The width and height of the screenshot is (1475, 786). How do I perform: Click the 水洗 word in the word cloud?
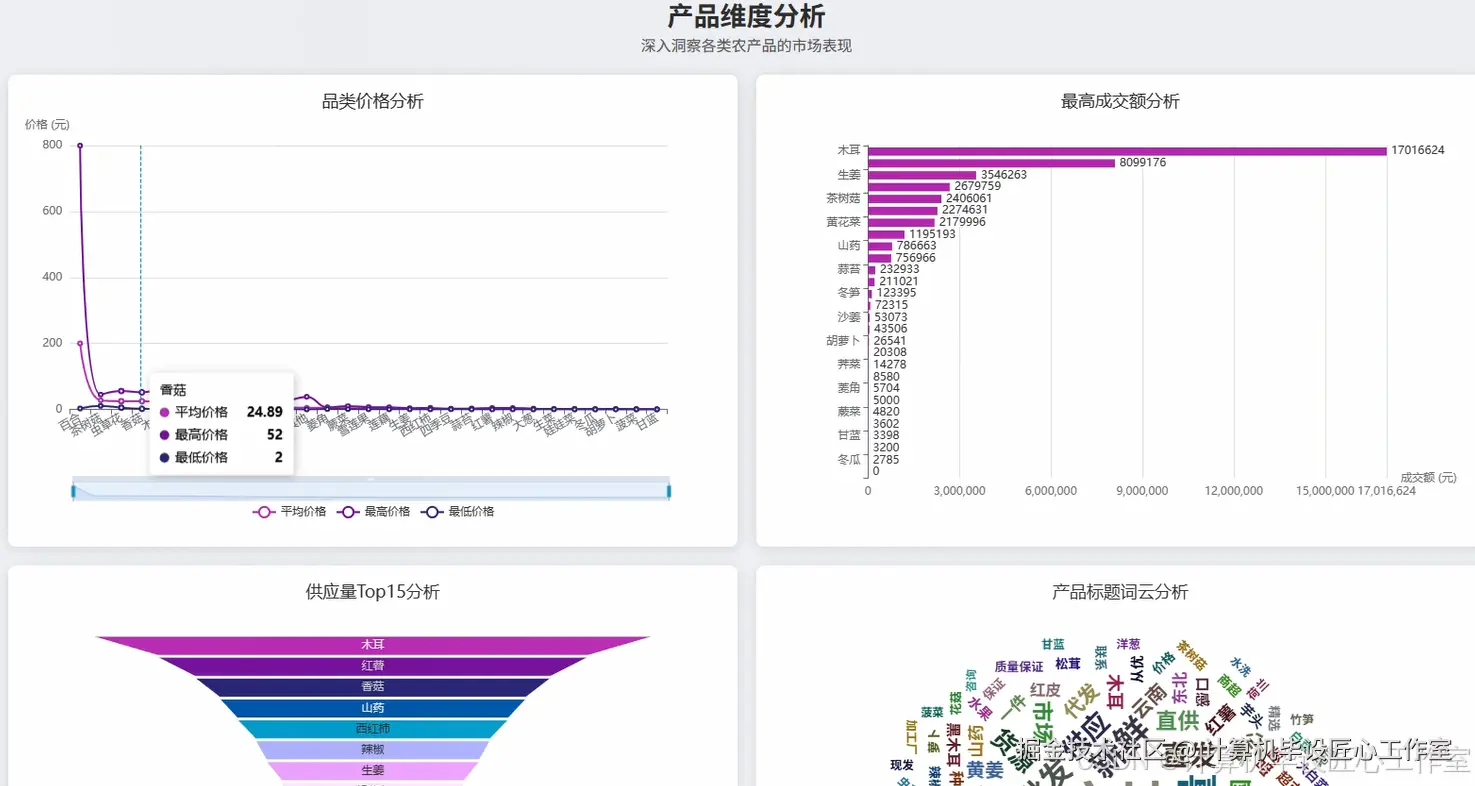click(1241, 667)
